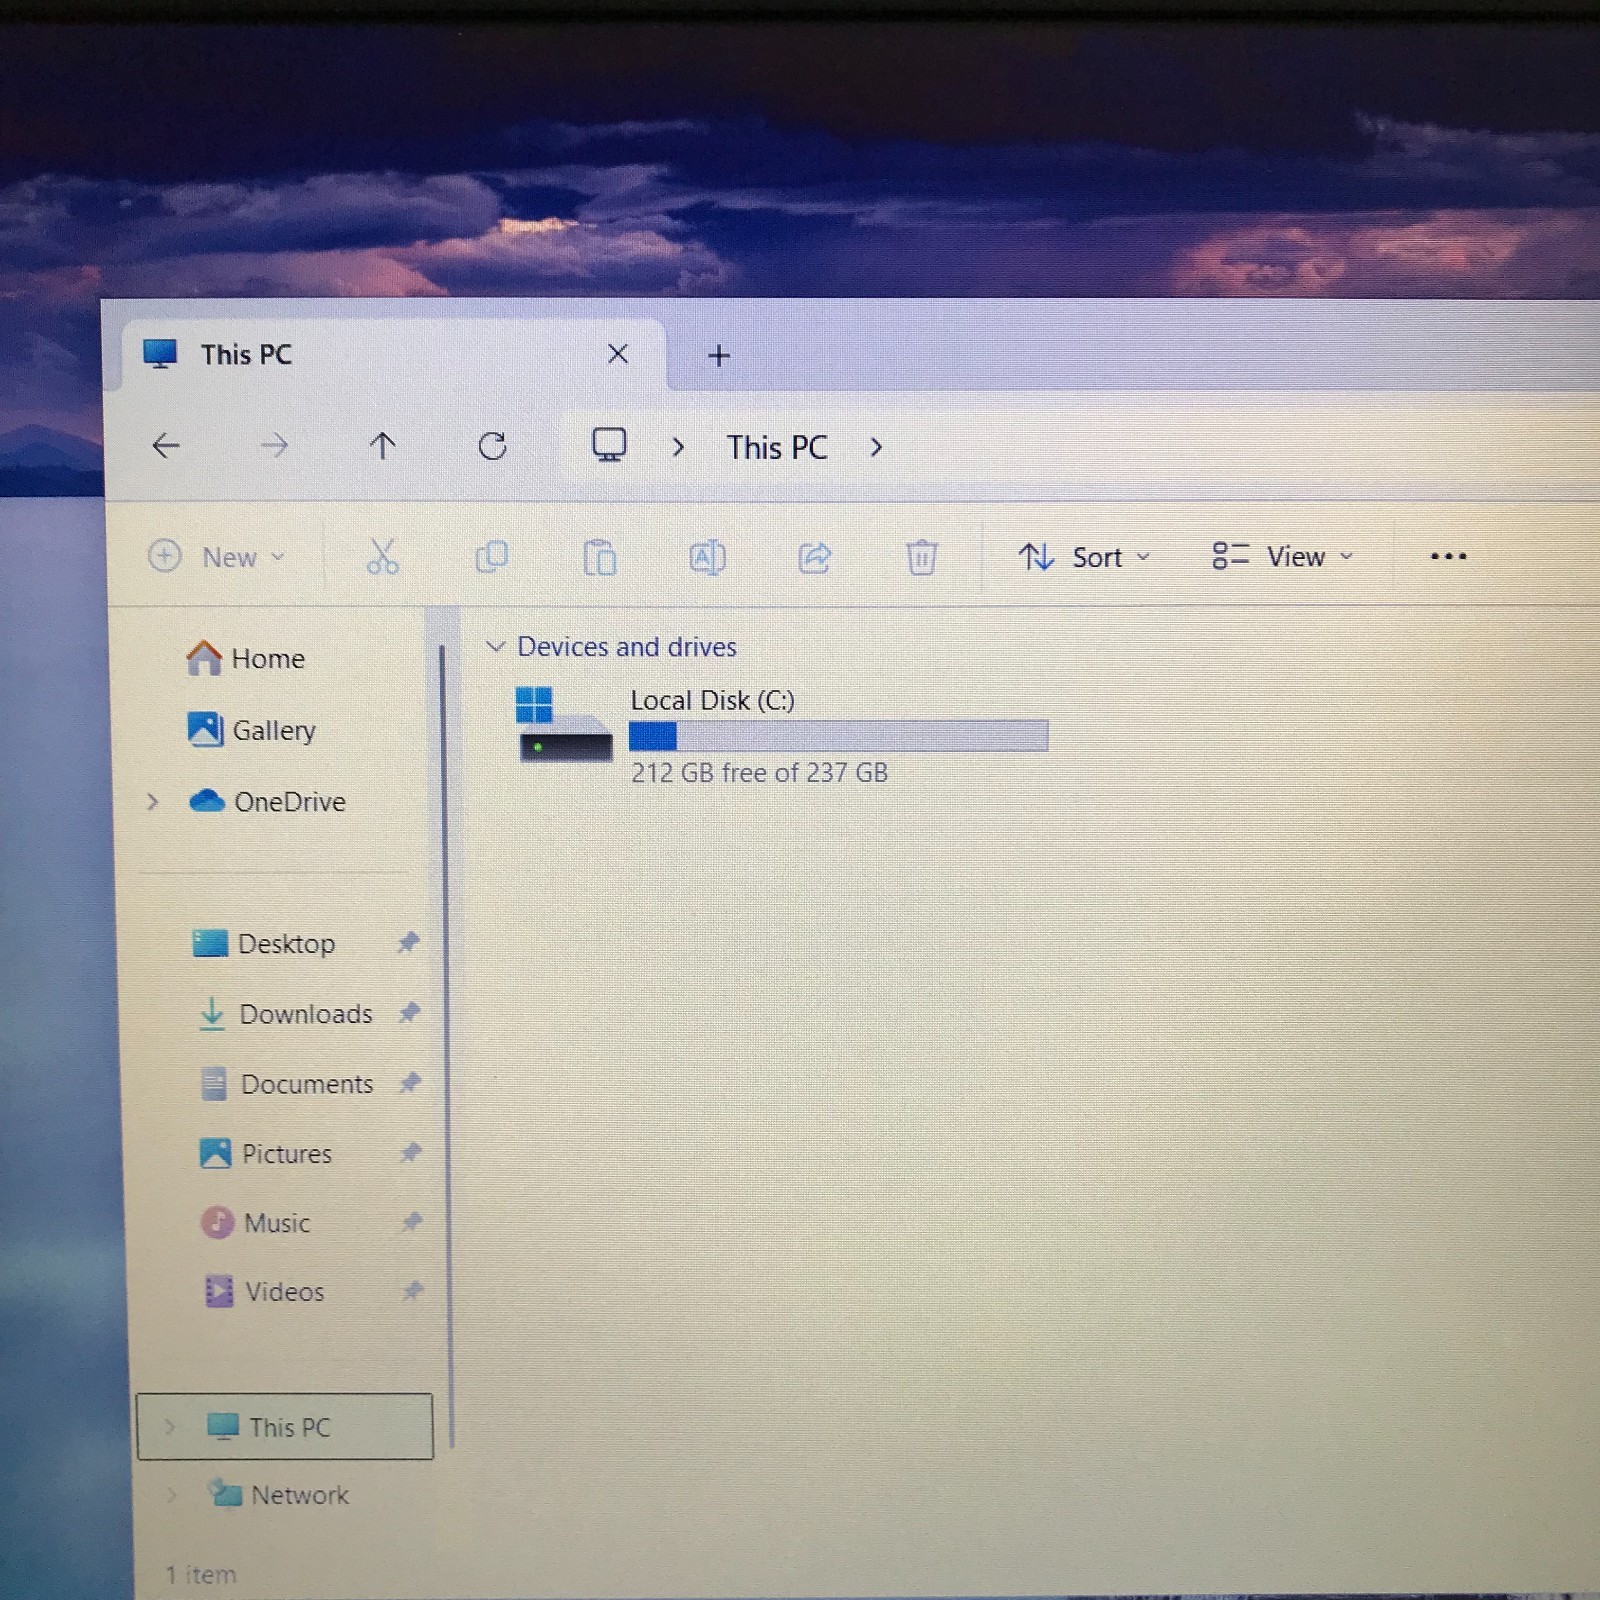Open the See more three-dots menu
The width and height of the screenshot is (1600, 1600).
pyautogui.click(x=1448, y=556)
